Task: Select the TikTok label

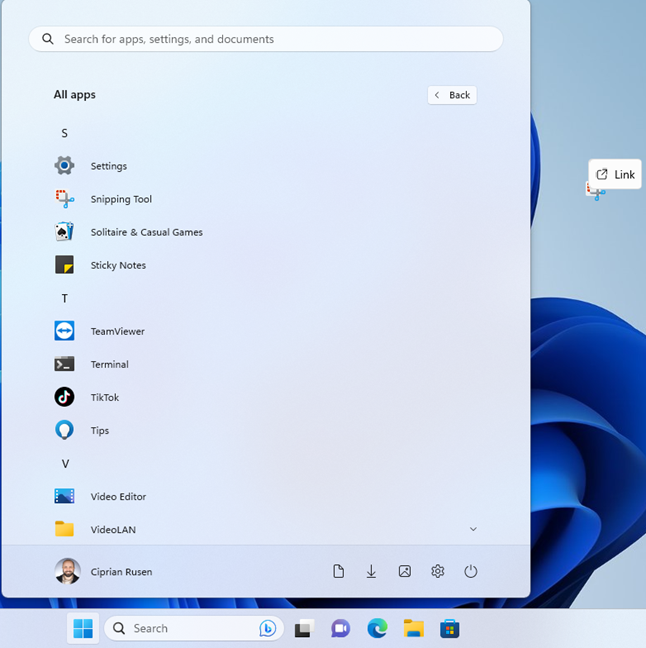Action: tap(105, 398)
